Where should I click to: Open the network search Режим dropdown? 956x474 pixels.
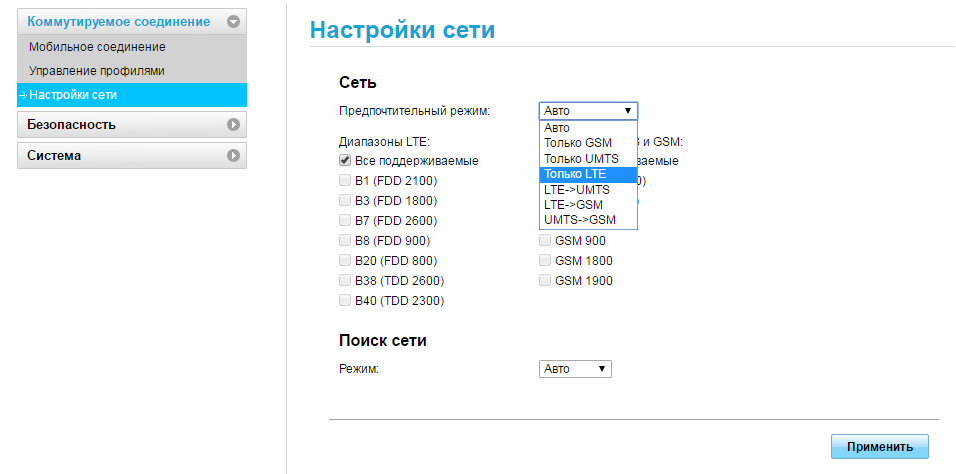pos(575,369)
